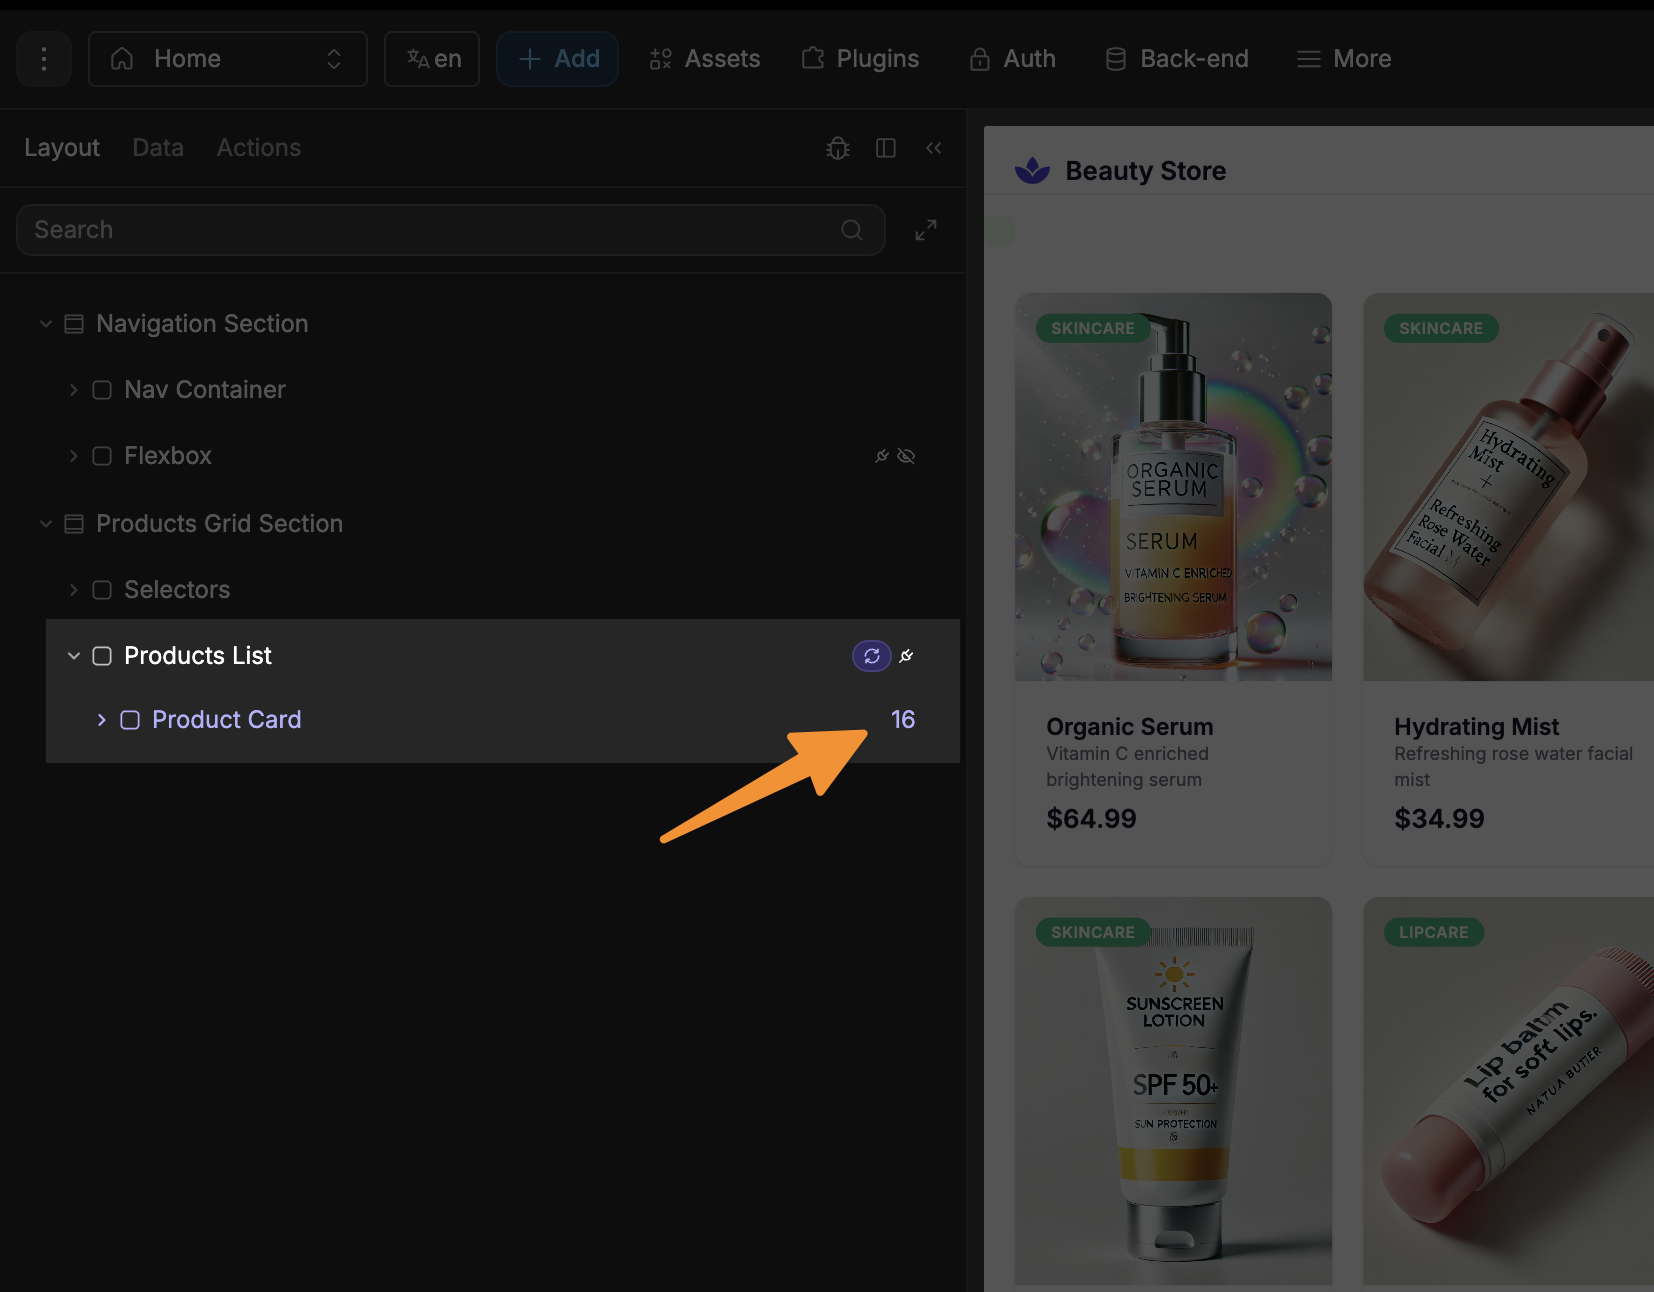Toggle visibility of the Flexbox element
Image resolution: width=1654 pixels, height=1292 pixels.
(906, 456)
